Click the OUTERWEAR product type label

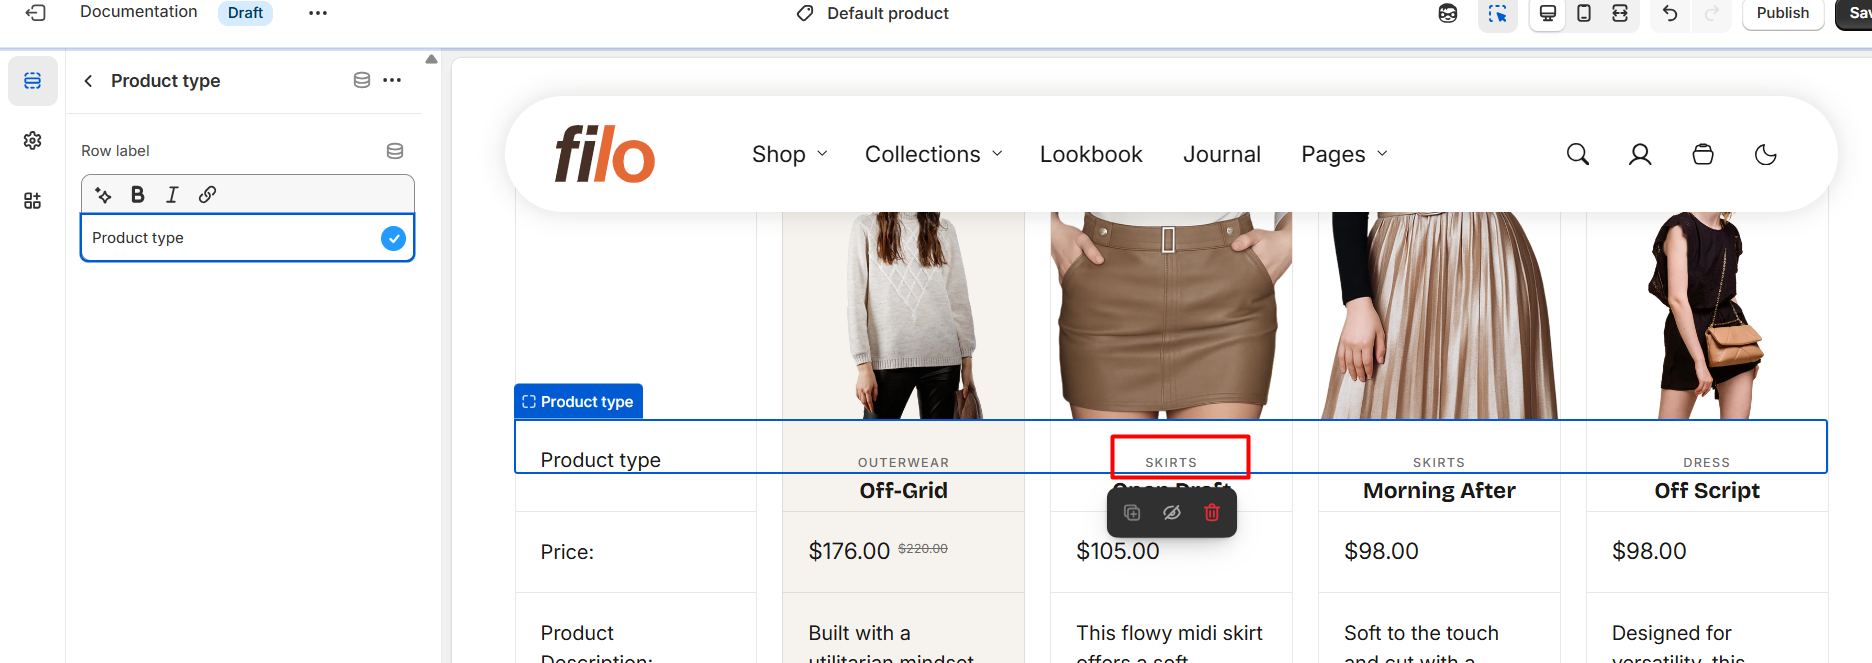pos(904,463)
